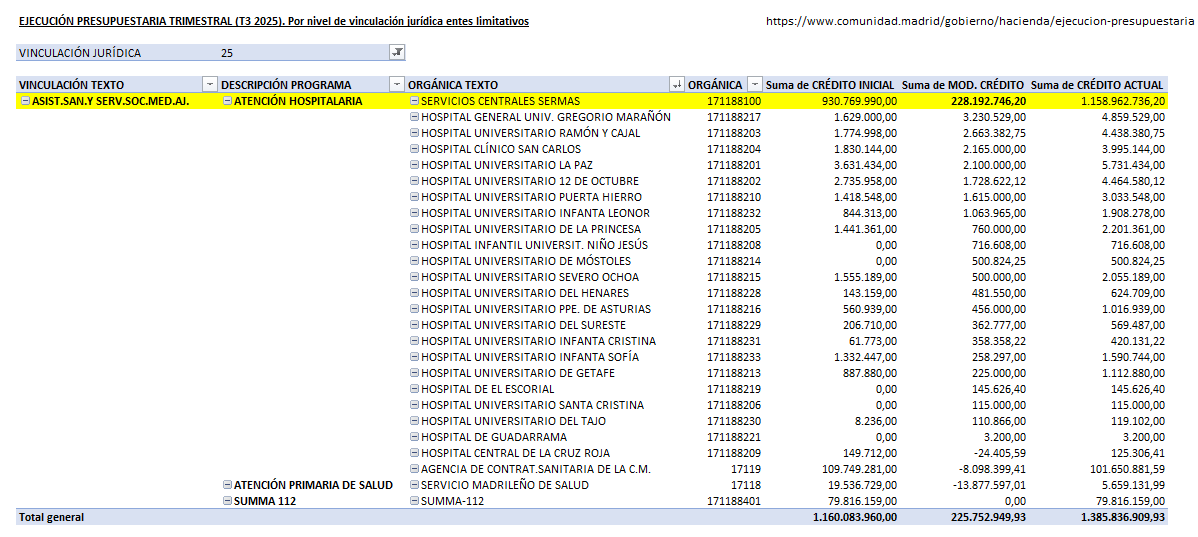Collapse the SERVICIOS CENTRALES SERMAS row
1198x537 pixels.
pos(414,101)
